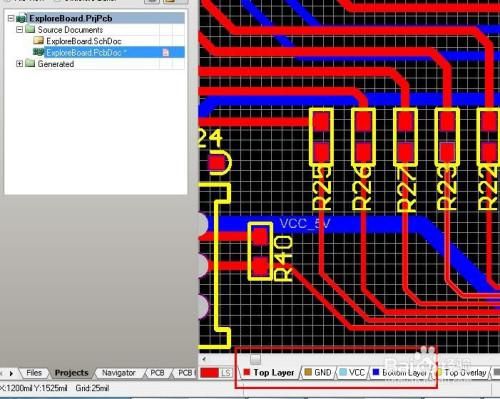The image size is (500, 399).
Task: Click the lower pad of resistor R26
Action: [363, 152]
